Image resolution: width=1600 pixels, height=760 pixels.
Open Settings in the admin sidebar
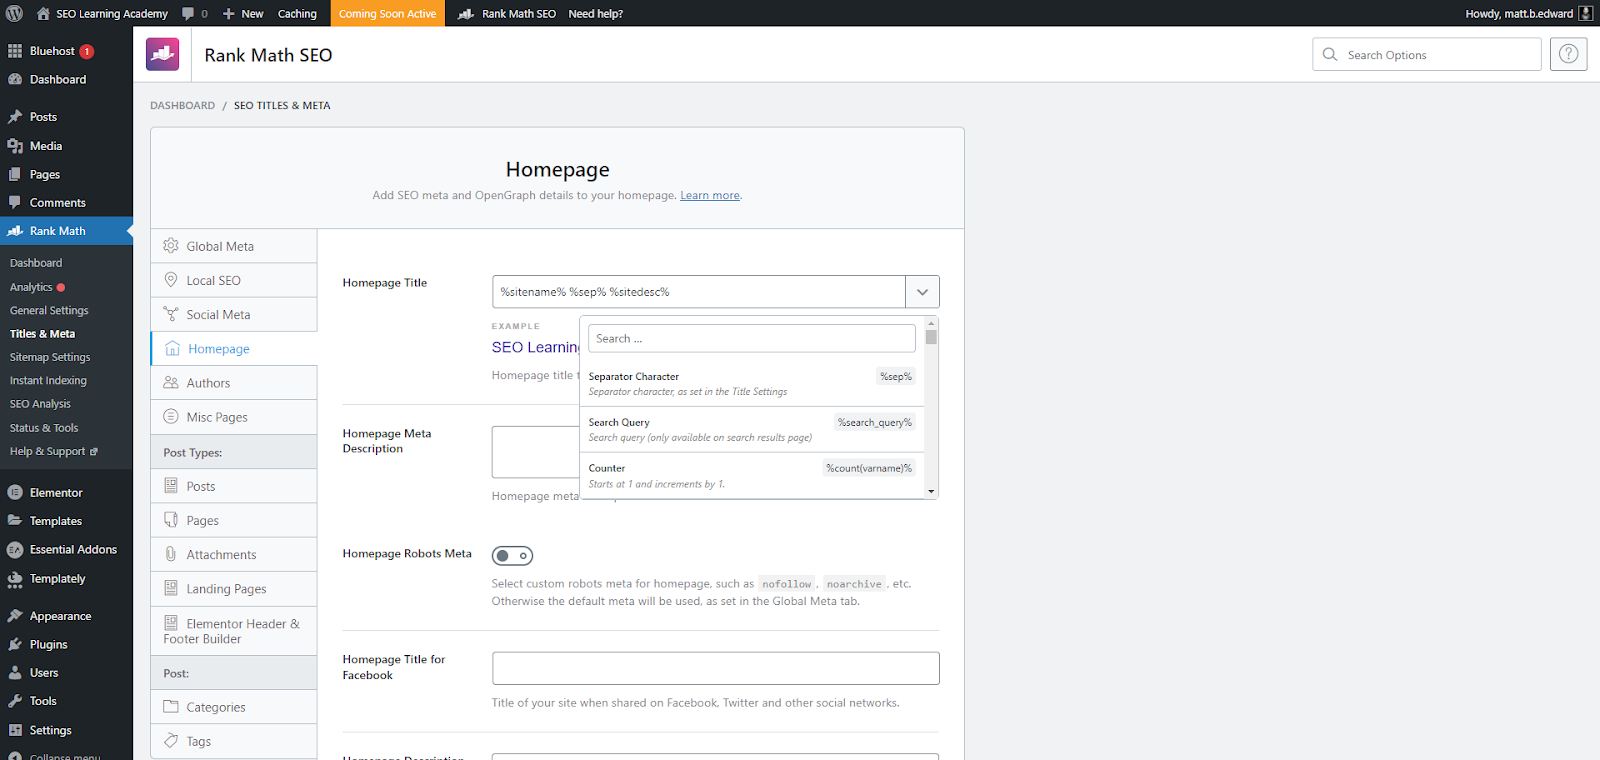pos(66,730)
